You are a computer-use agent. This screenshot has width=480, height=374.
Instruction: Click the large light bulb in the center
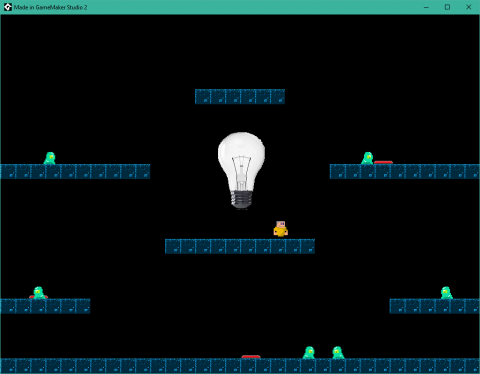click(x=241, y=170)
